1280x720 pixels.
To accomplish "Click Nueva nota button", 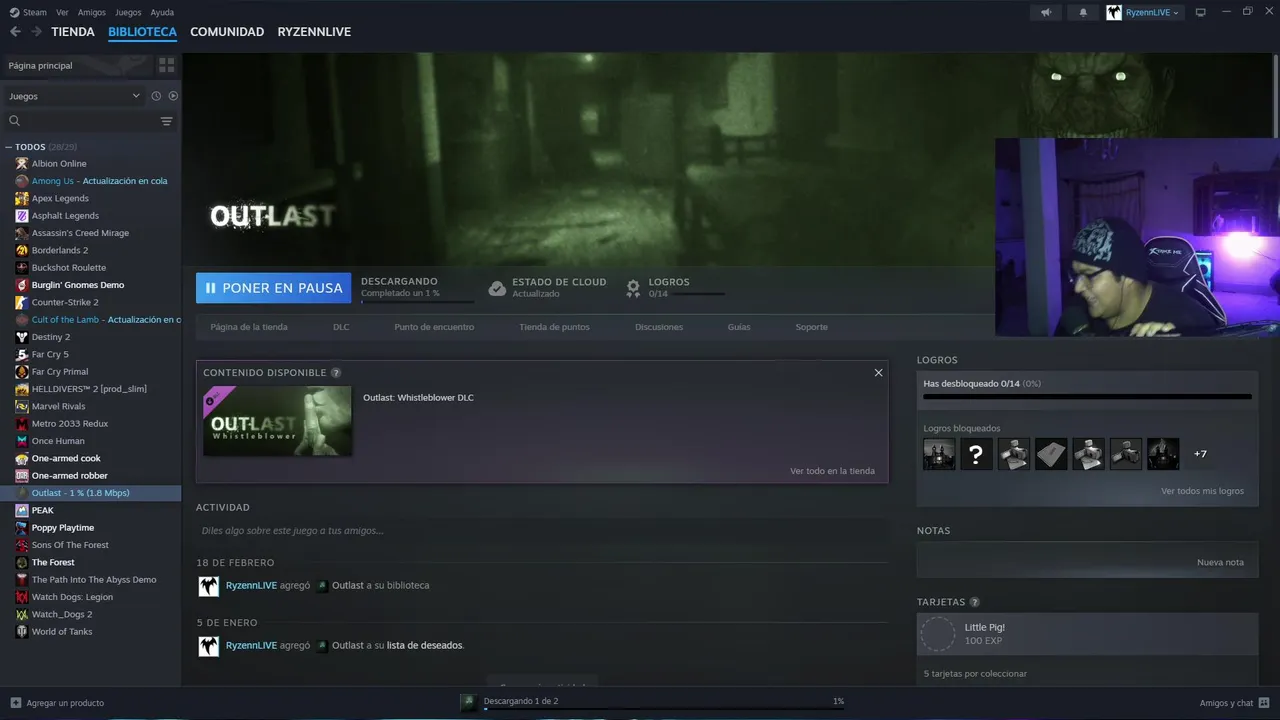I will [1220, 562].
